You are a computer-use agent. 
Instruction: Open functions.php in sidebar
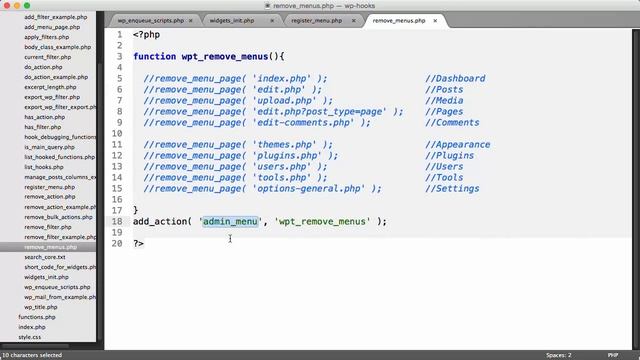(x=37, y=317)
